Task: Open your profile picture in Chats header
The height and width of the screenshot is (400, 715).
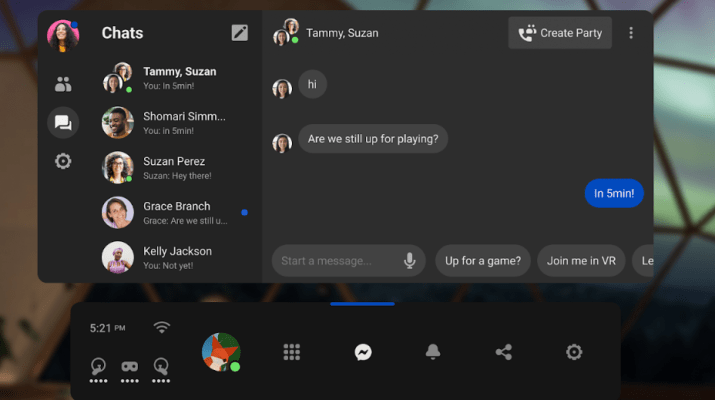Action: (x=63, y=35)
